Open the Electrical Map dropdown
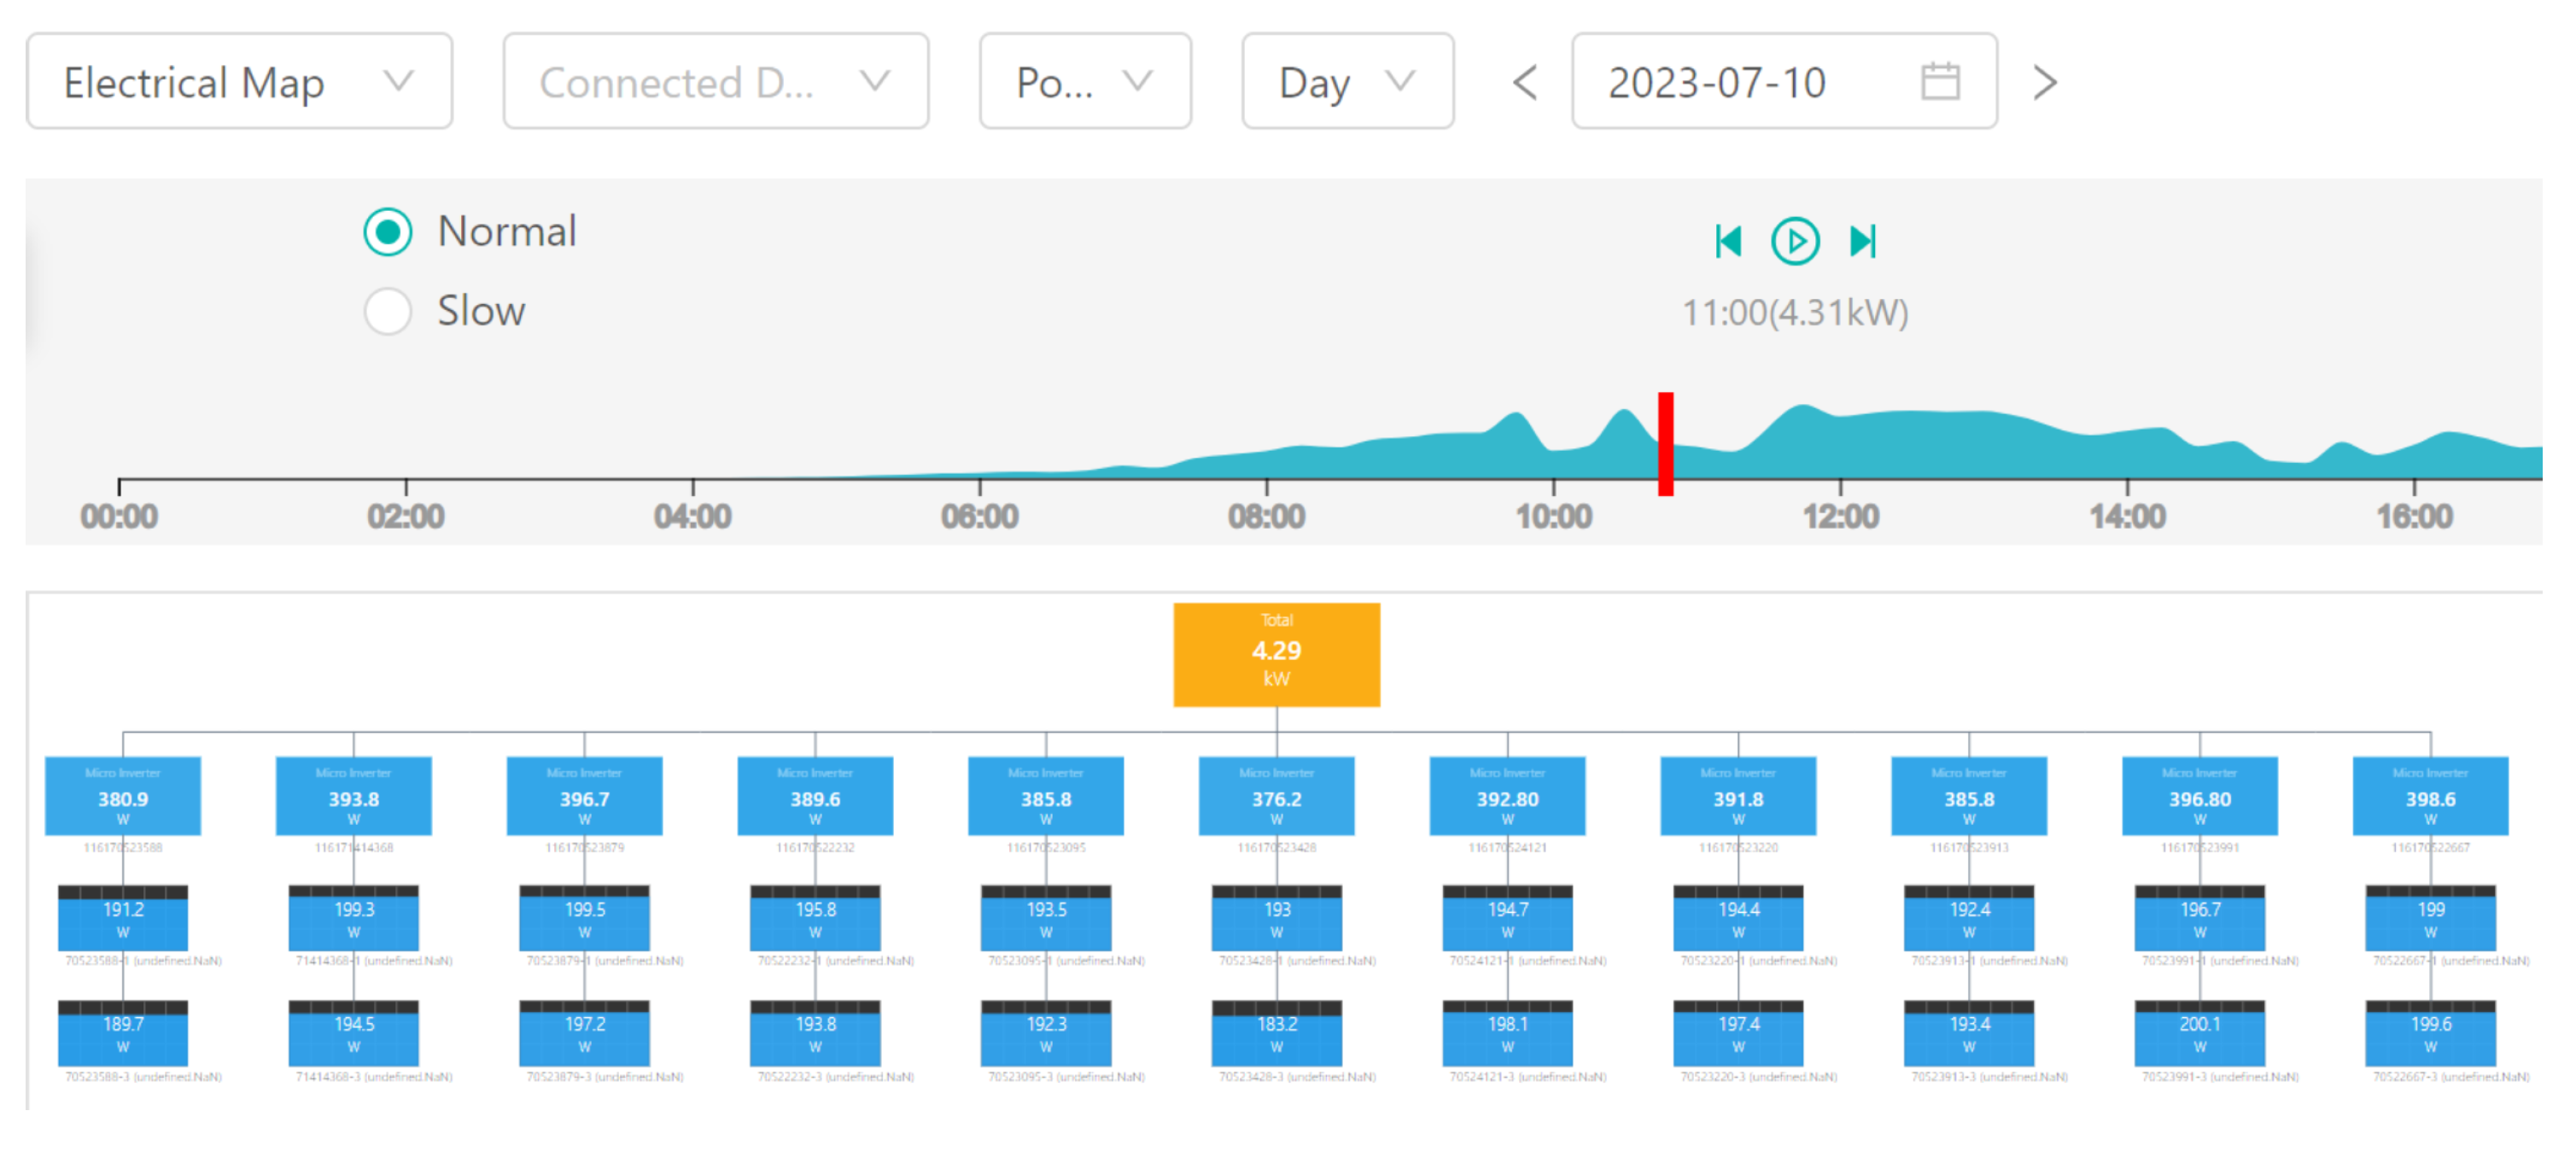The height and width of the screenshot is (1152, 2576). pos(239,82)
